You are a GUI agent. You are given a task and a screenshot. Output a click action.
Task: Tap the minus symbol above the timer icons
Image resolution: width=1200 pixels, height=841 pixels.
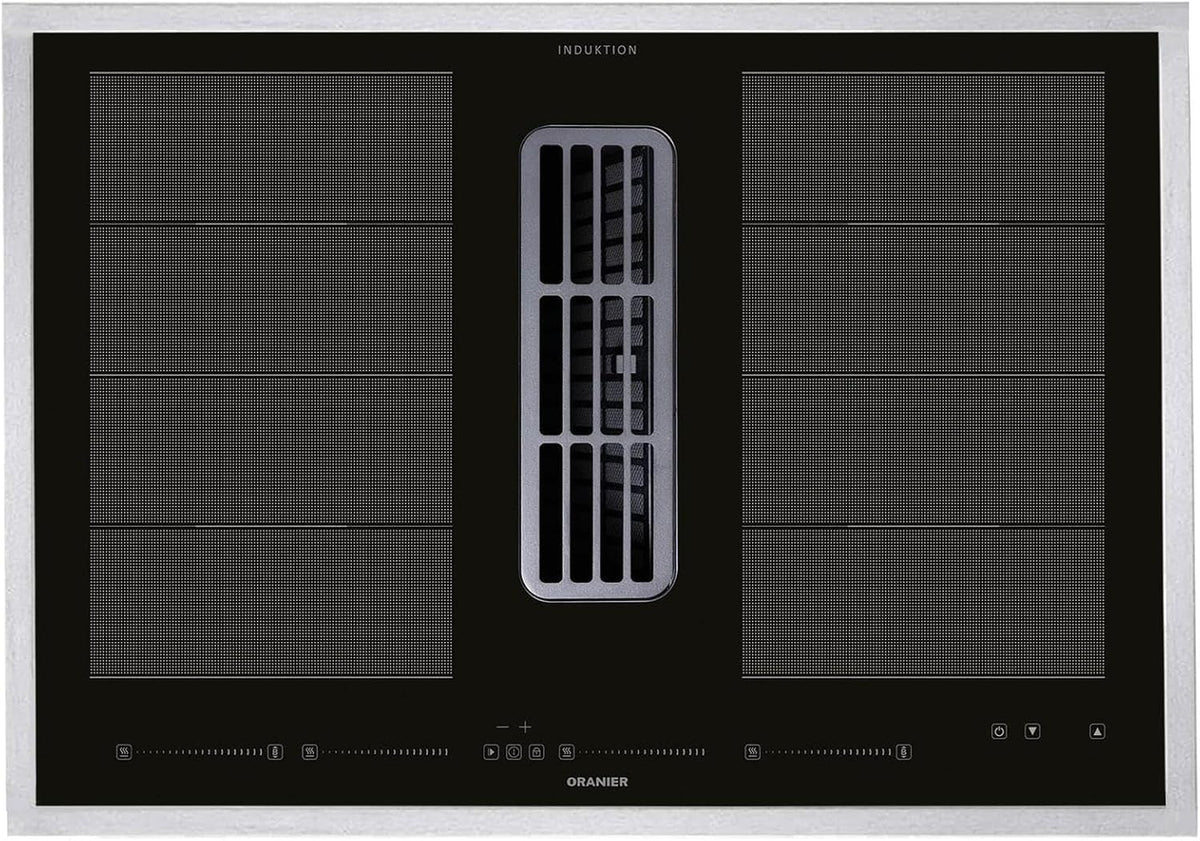tap(502, 727)
